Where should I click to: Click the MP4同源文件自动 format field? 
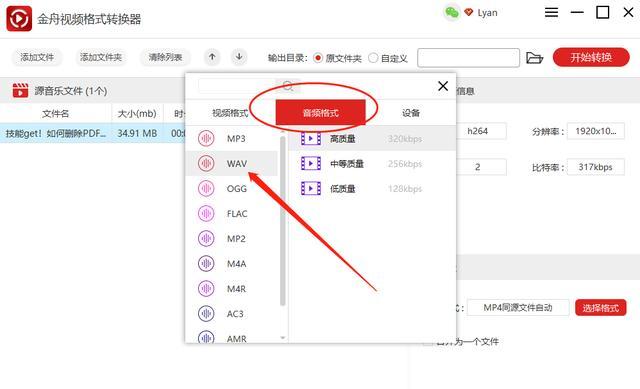pyautogui.click(x=518, y=308)
